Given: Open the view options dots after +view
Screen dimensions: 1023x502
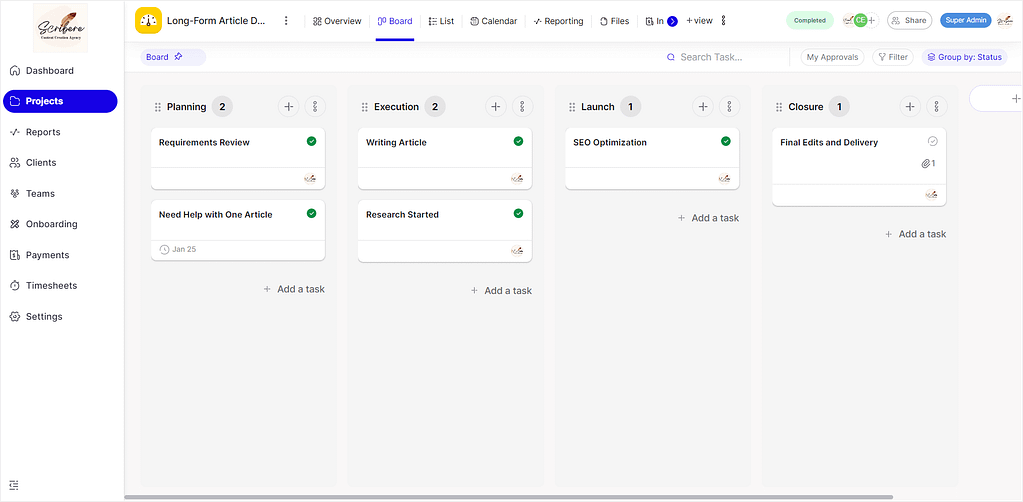Looking at the screenshot, I should [x=723, y=21].
